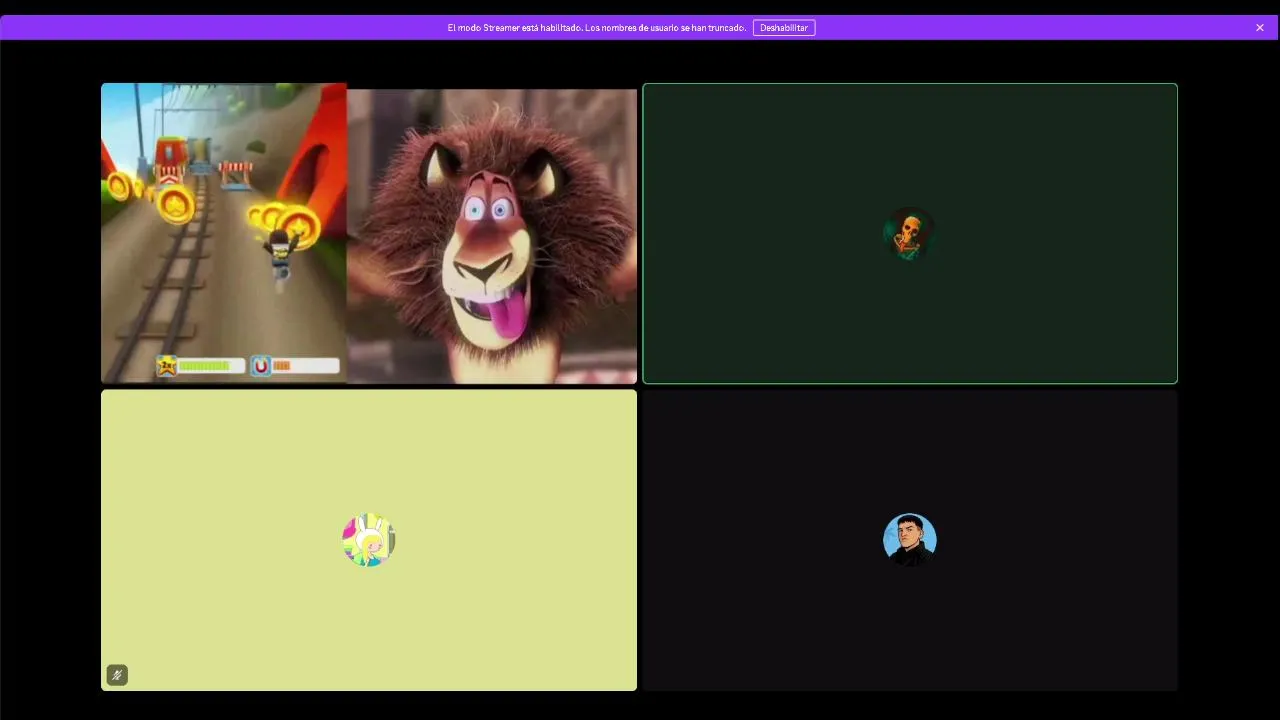Open the Subway Surfers and lion stream tile
Screen dimensions: 1280x720
click(369, 233)
